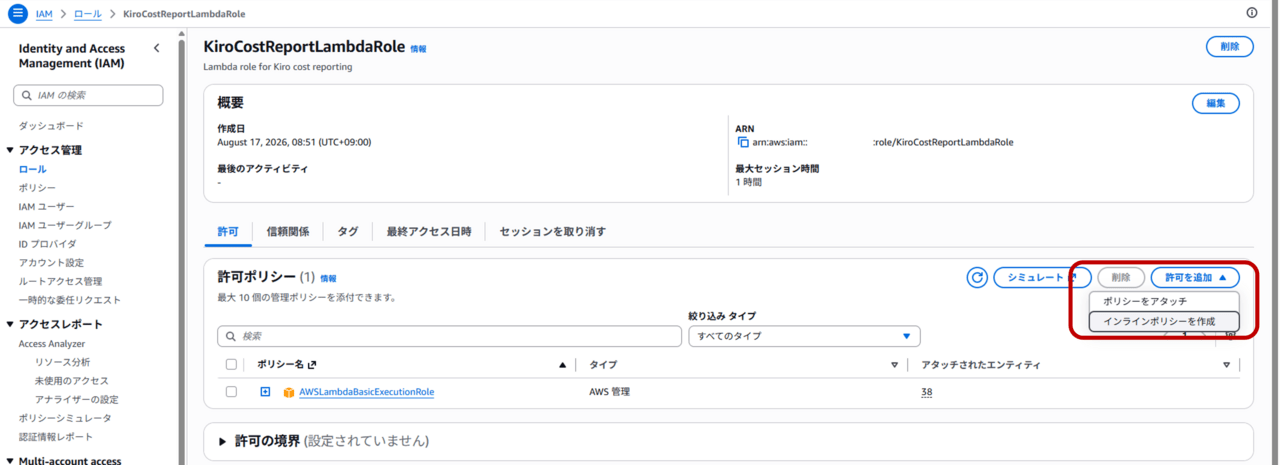The width and height of the screenshot is (1280, 465).
Task: Expand the 許可の境界 section
Action: [222, 441]
